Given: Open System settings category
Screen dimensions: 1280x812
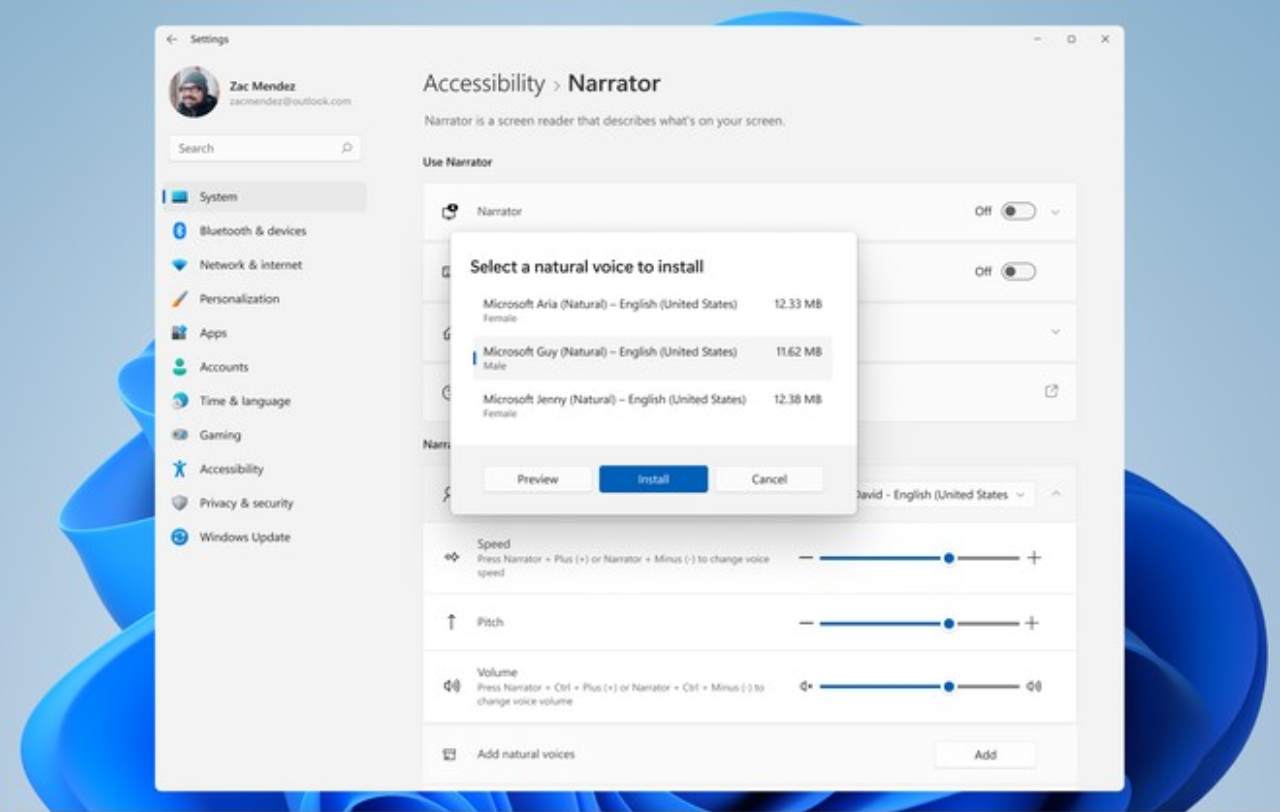Looking at the screenshot, I should (265, 197).
